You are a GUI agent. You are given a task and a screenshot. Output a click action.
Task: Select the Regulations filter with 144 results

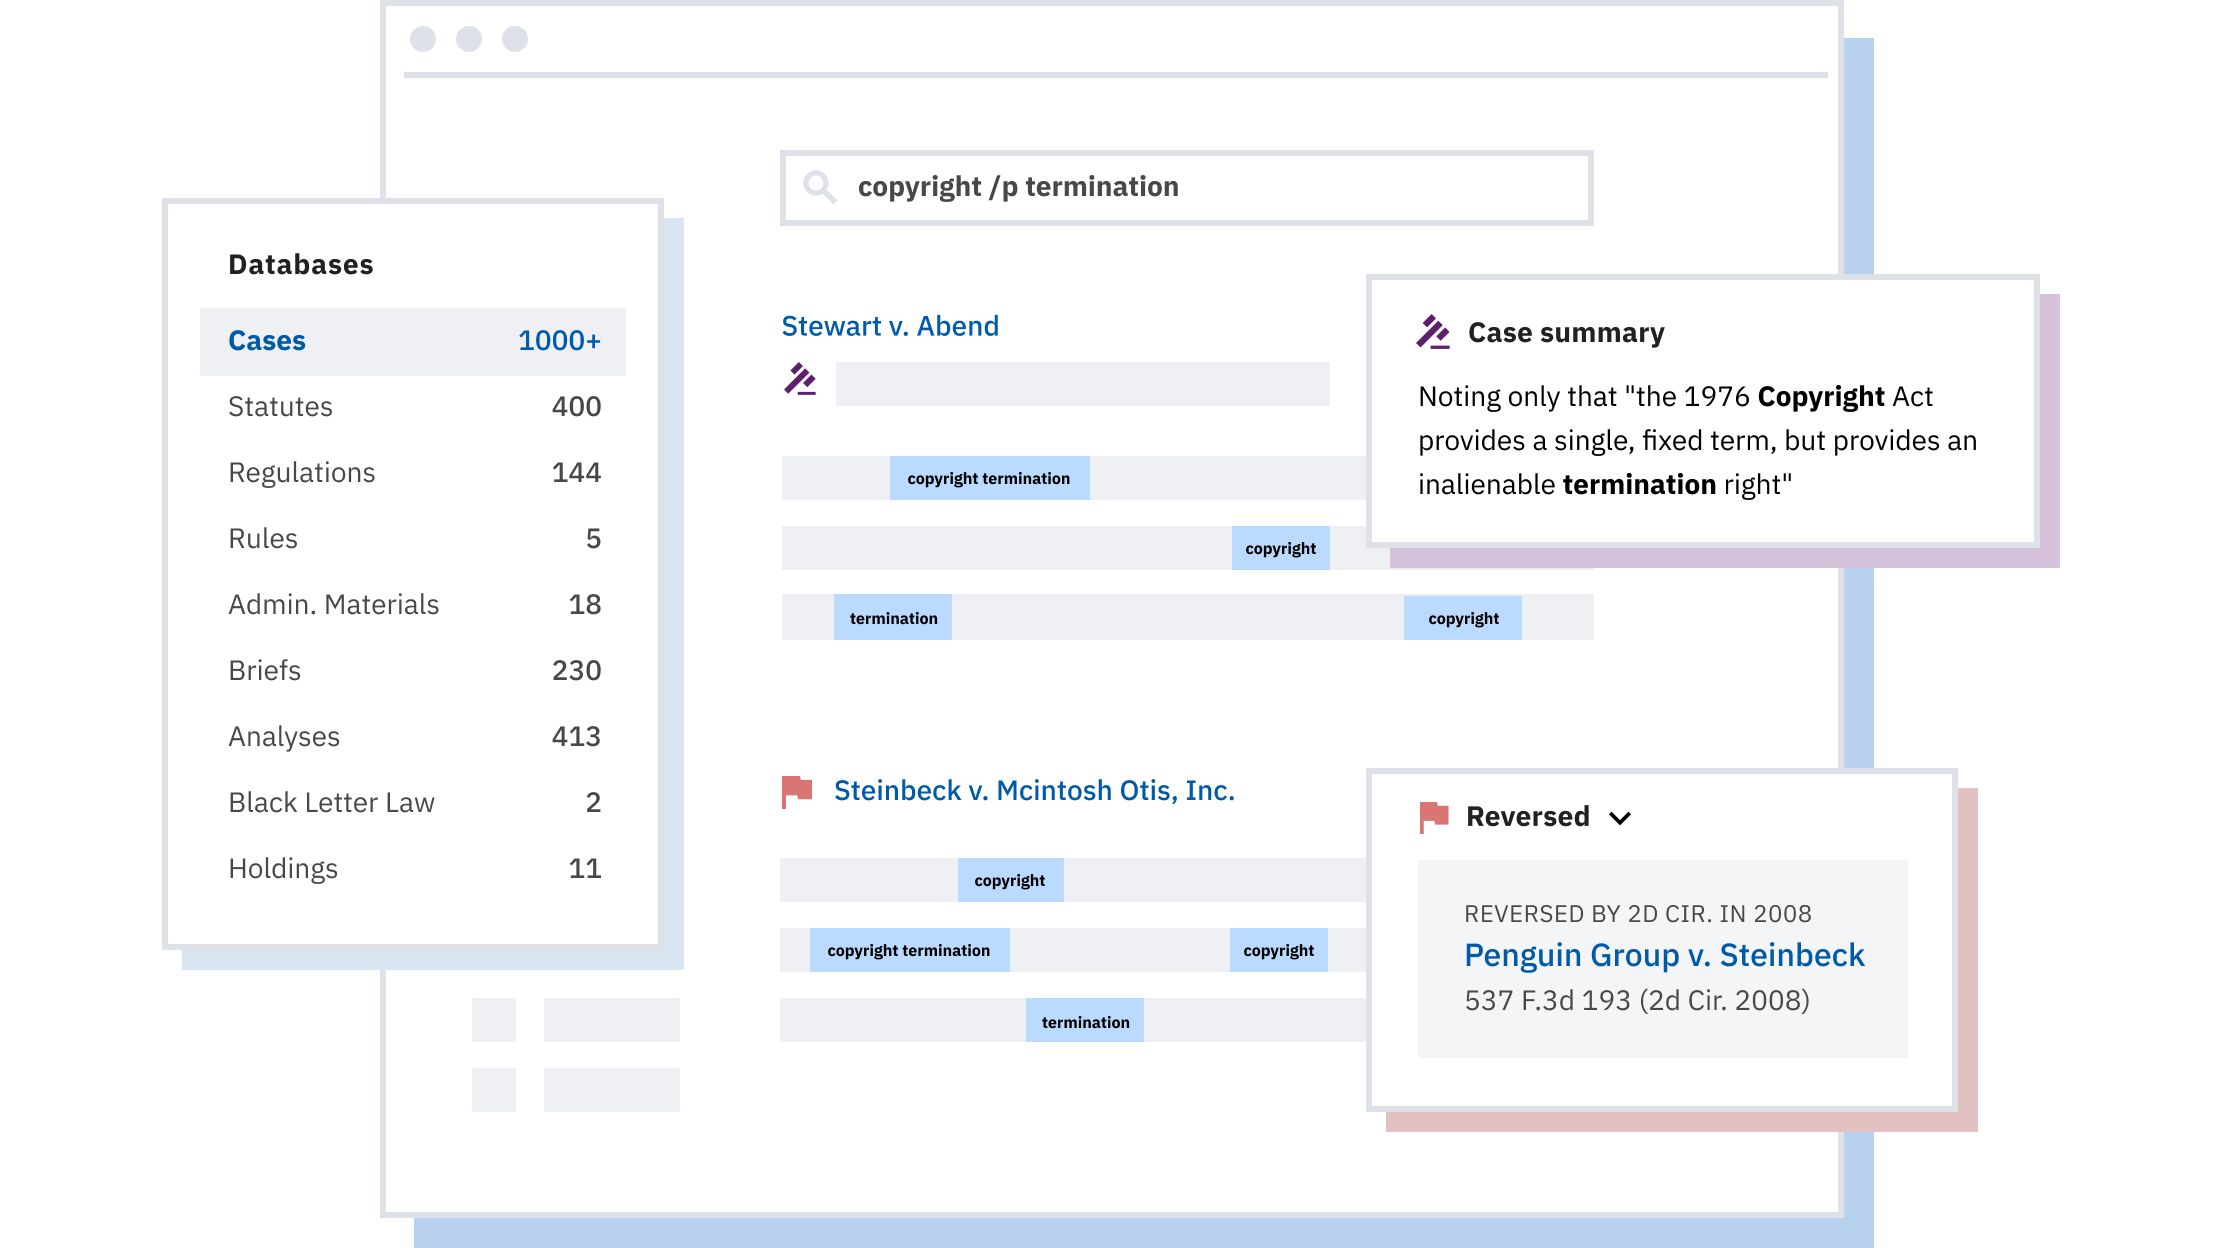pos(302,472)
